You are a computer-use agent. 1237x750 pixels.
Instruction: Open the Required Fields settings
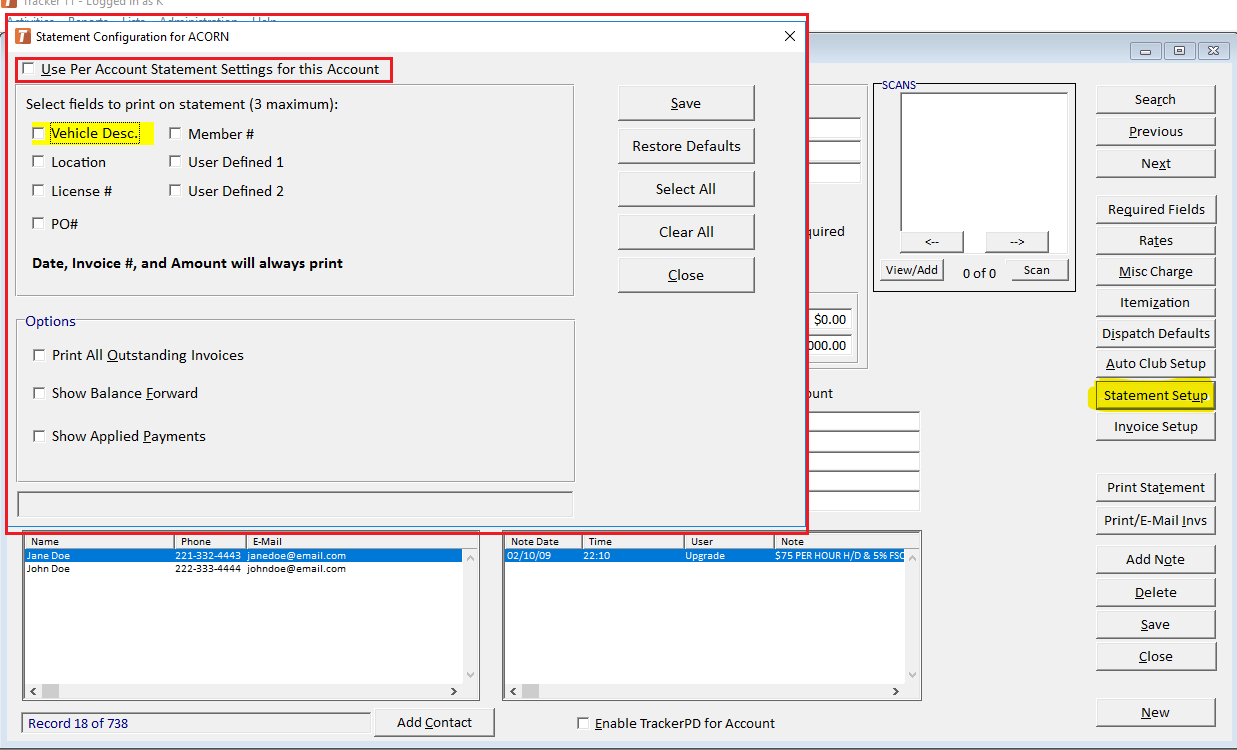point(1155,209)
